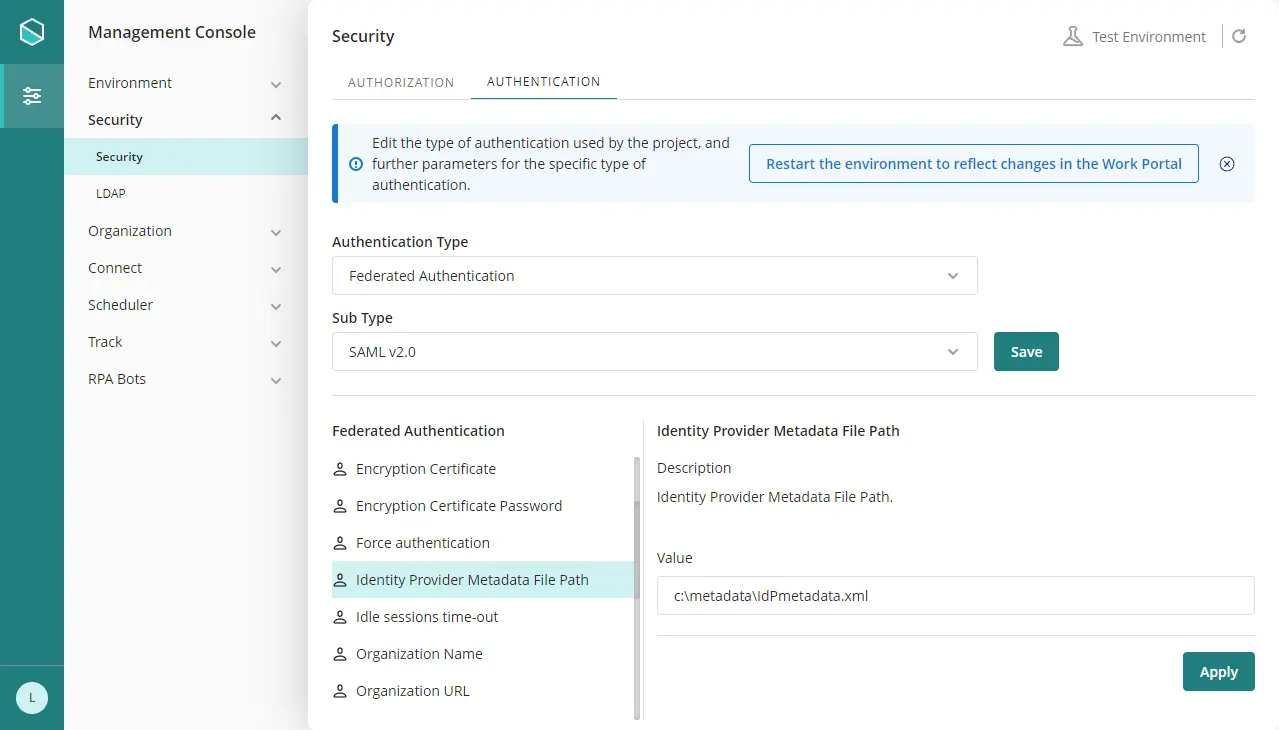Open the Authentication Type dropdown

coord(654,276)
